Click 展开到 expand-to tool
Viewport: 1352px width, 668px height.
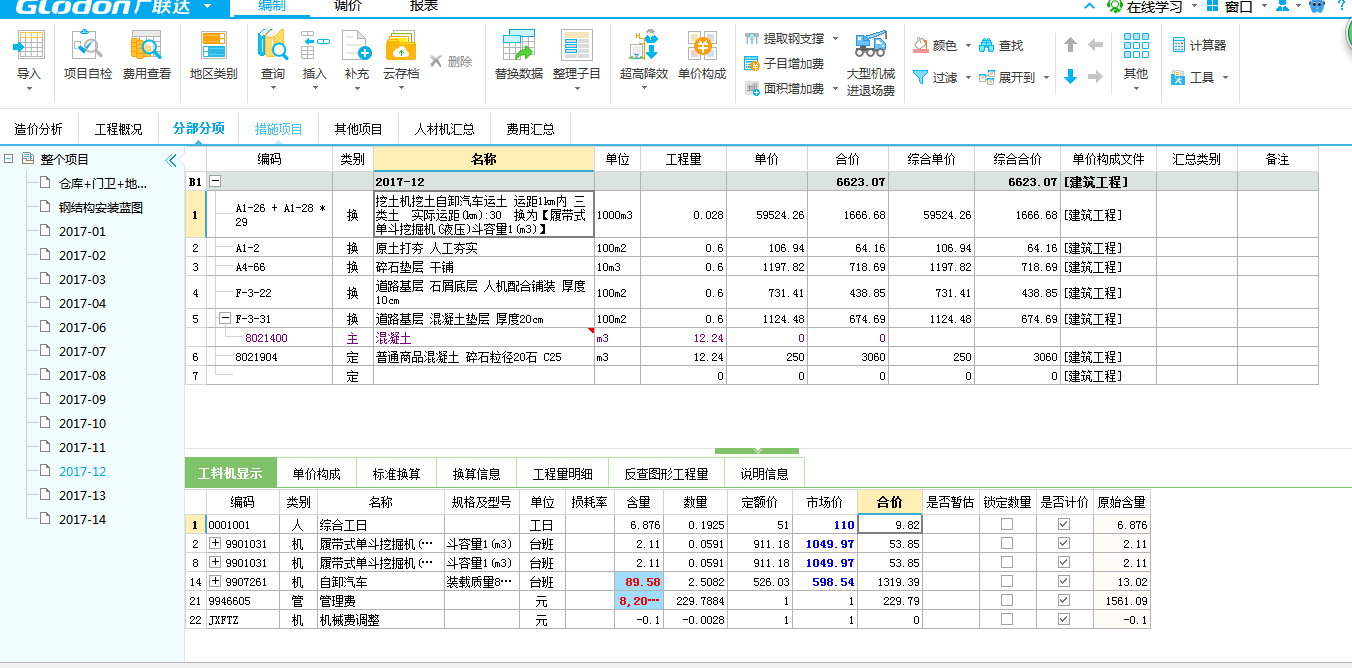[x=1014, y=77]
